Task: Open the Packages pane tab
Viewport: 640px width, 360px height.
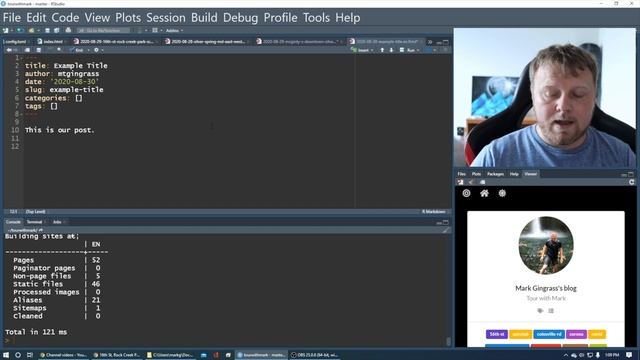Action: coord(495,174)
